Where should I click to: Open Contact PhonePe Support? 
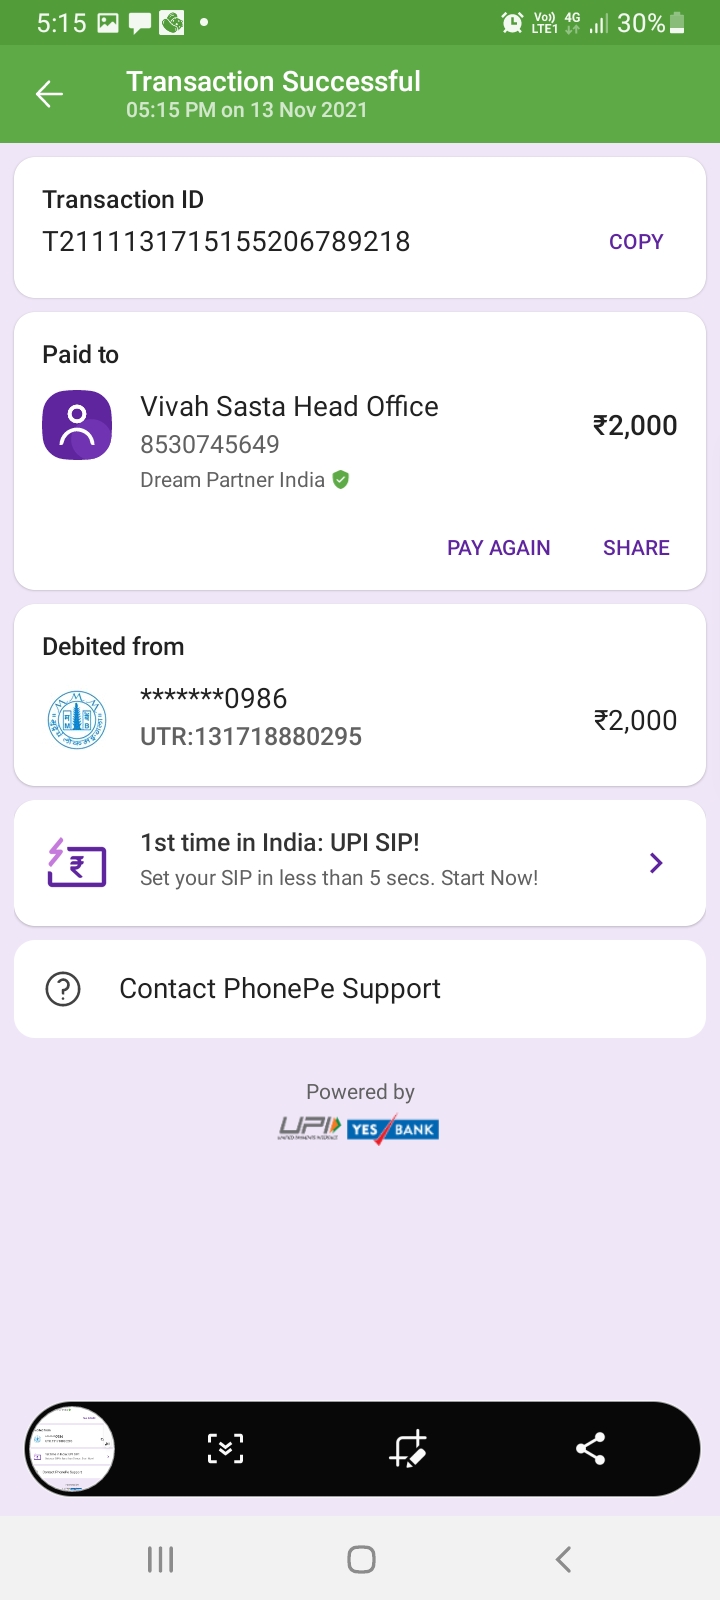[x=280, y=989]
